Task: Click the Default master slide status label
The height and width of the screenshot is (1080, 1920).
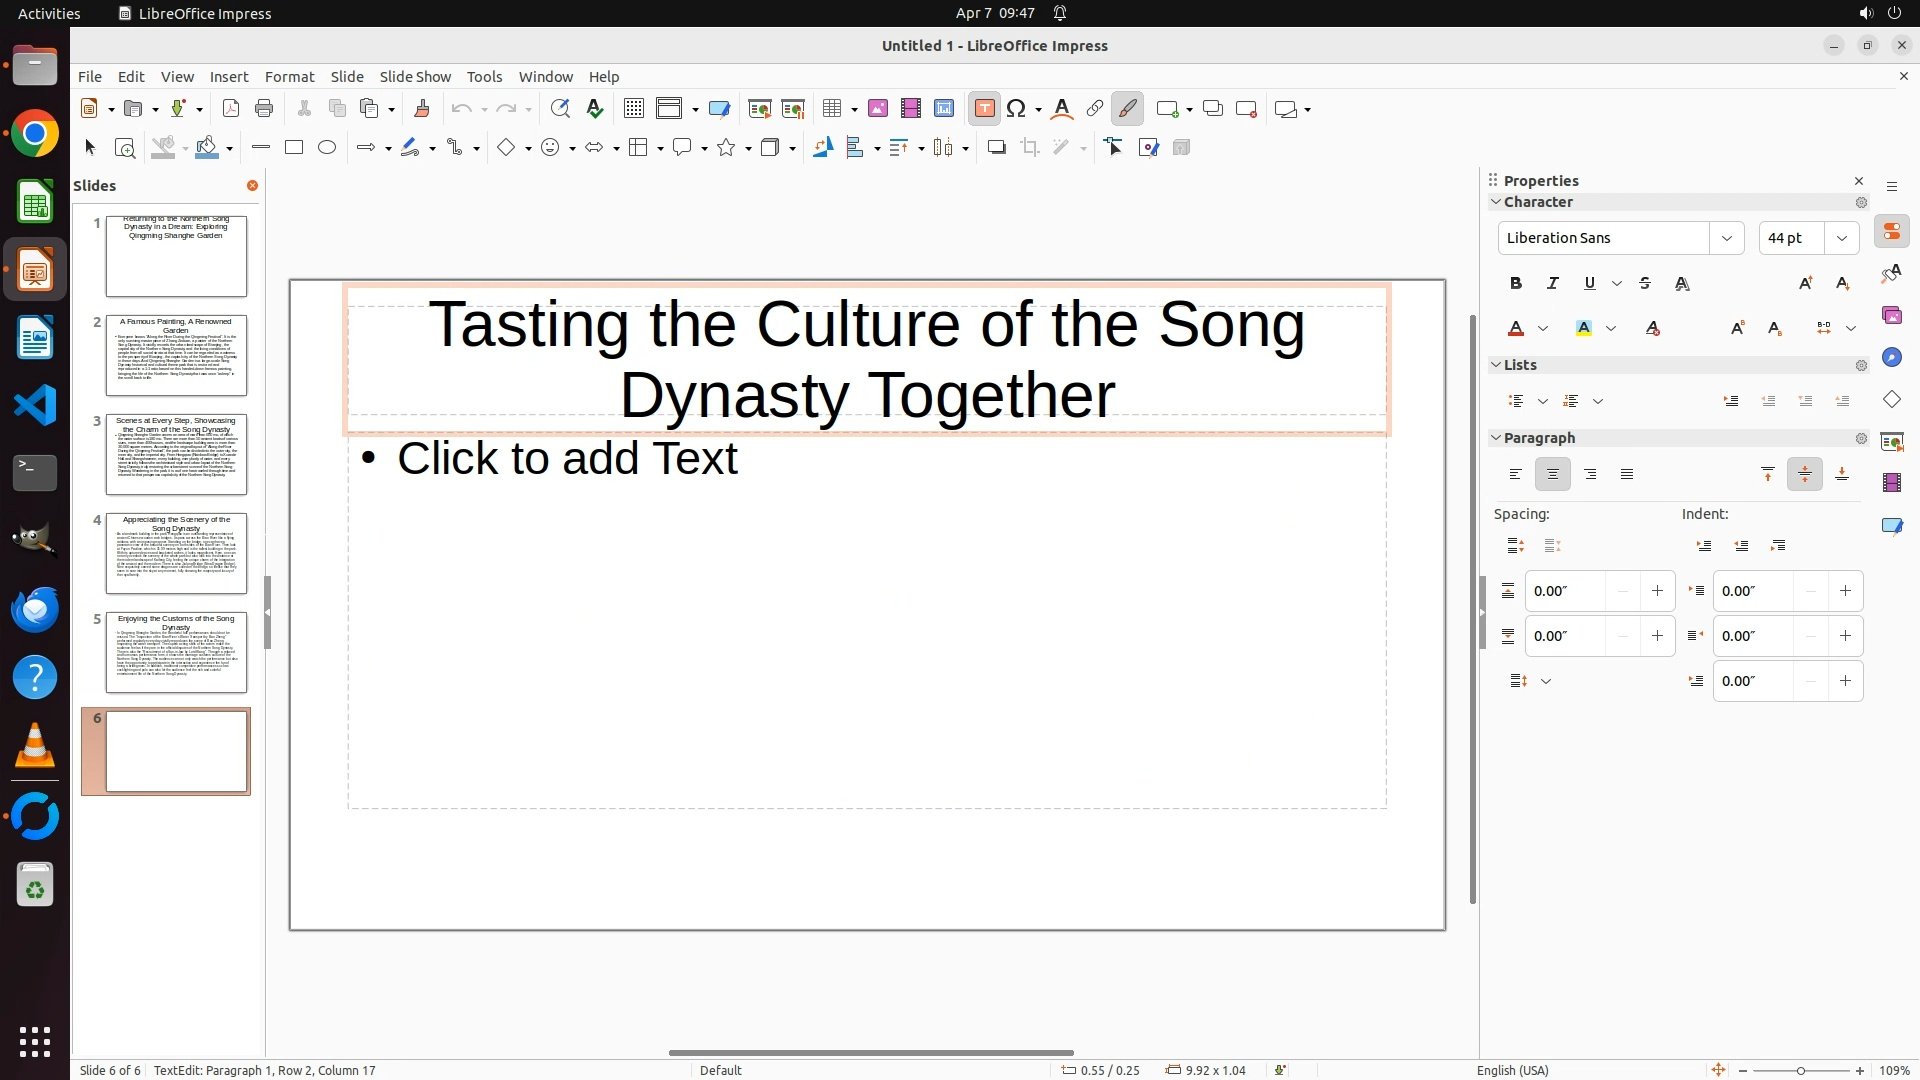Action: [720, 1070]
